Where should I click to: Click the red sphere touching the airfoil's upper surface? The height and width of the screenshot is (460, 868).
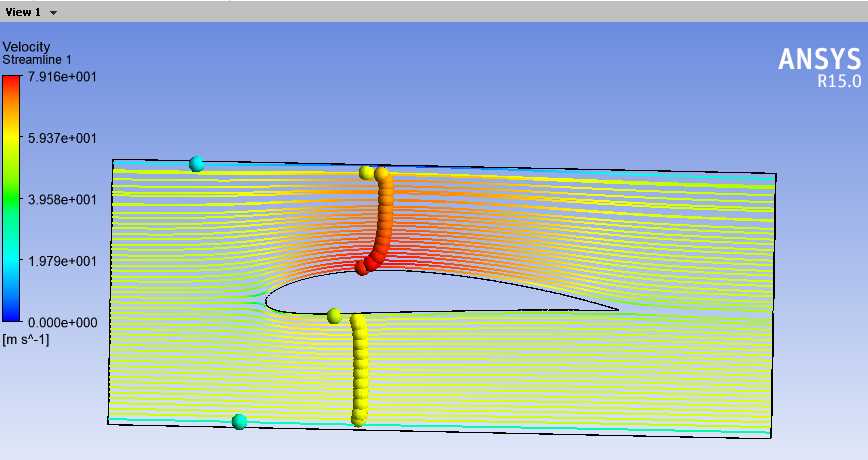pos(361,268)
